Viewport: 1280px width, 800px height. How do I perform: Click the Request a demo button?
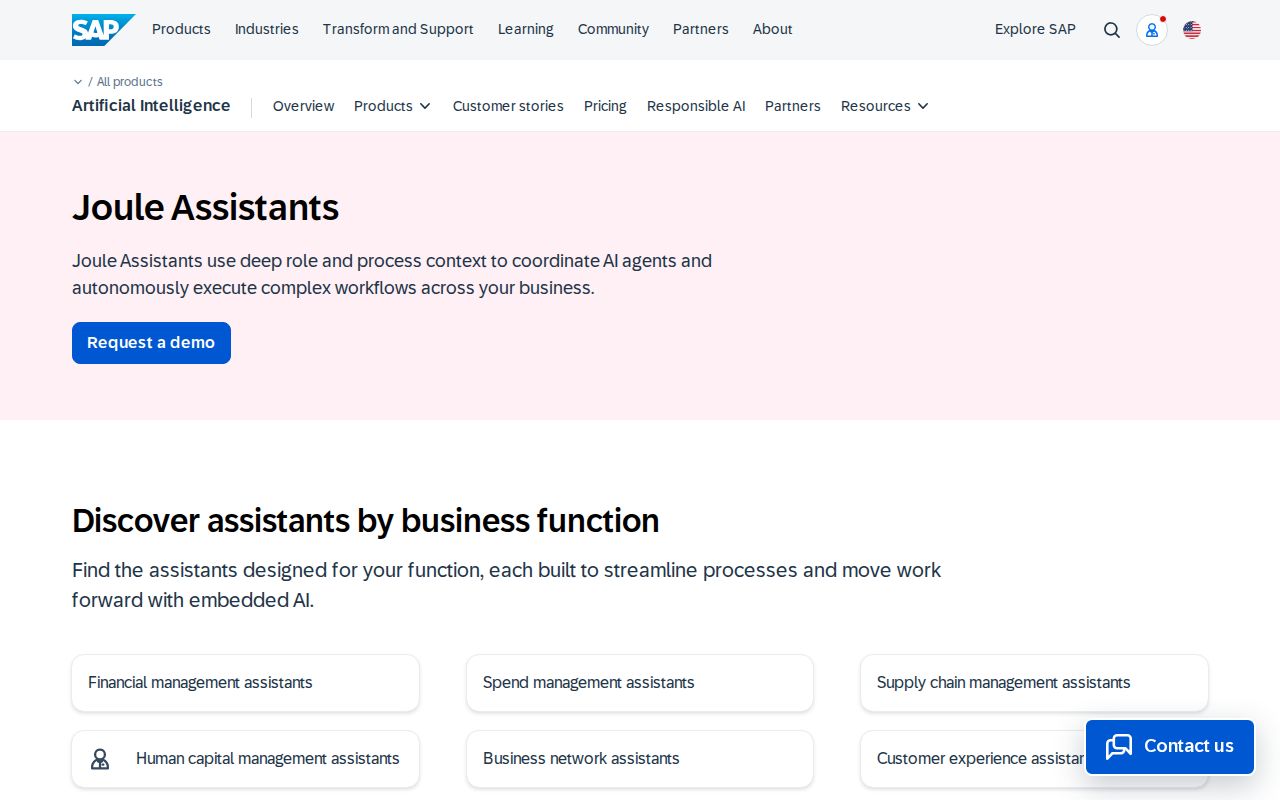tap(151, 343)
